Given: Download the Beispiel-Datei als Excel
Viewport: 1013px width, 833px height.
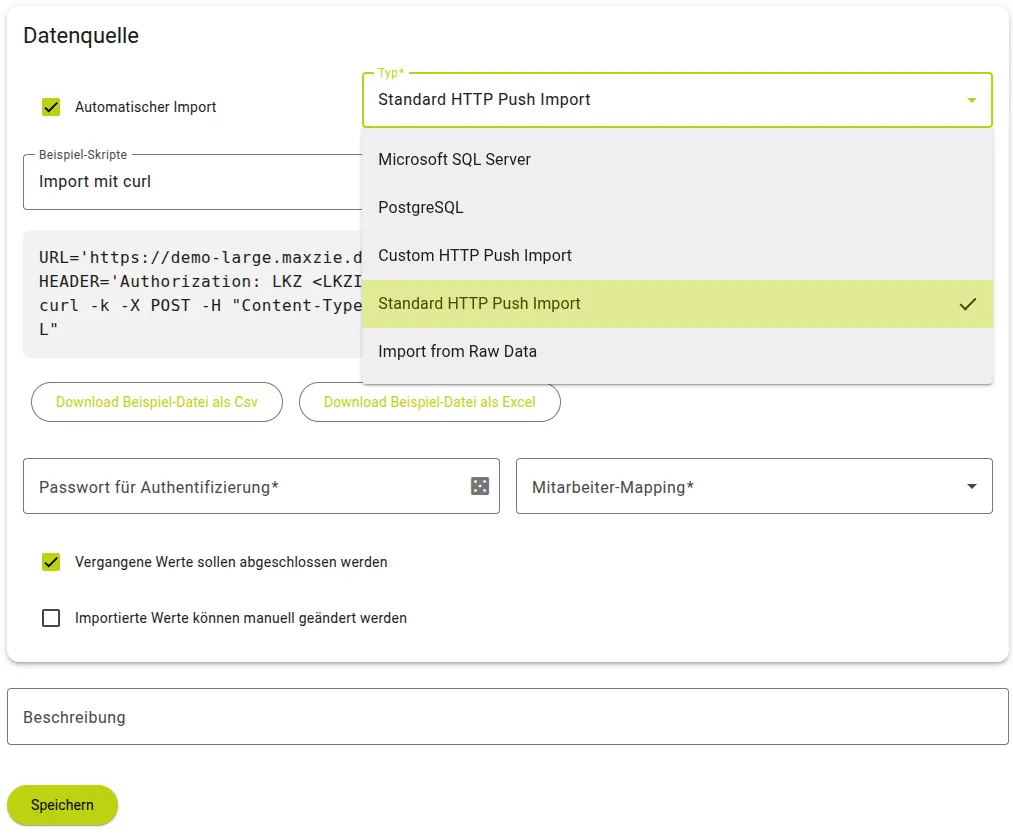Looking at the screenshot, I should click(429, 402).
